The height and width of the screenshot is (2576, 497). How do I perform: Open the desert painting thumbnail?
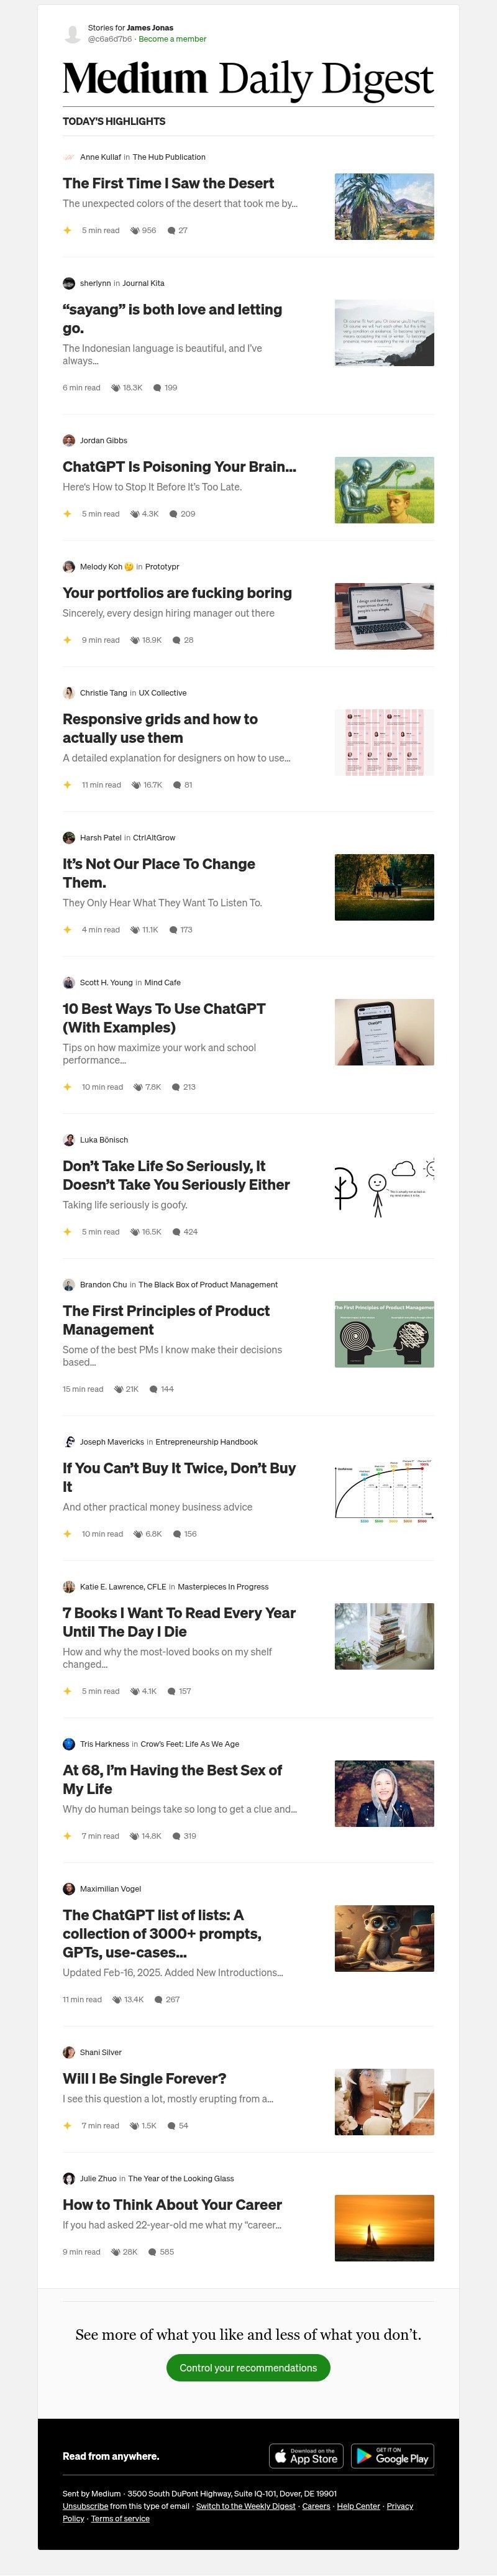tap(384, 206)
